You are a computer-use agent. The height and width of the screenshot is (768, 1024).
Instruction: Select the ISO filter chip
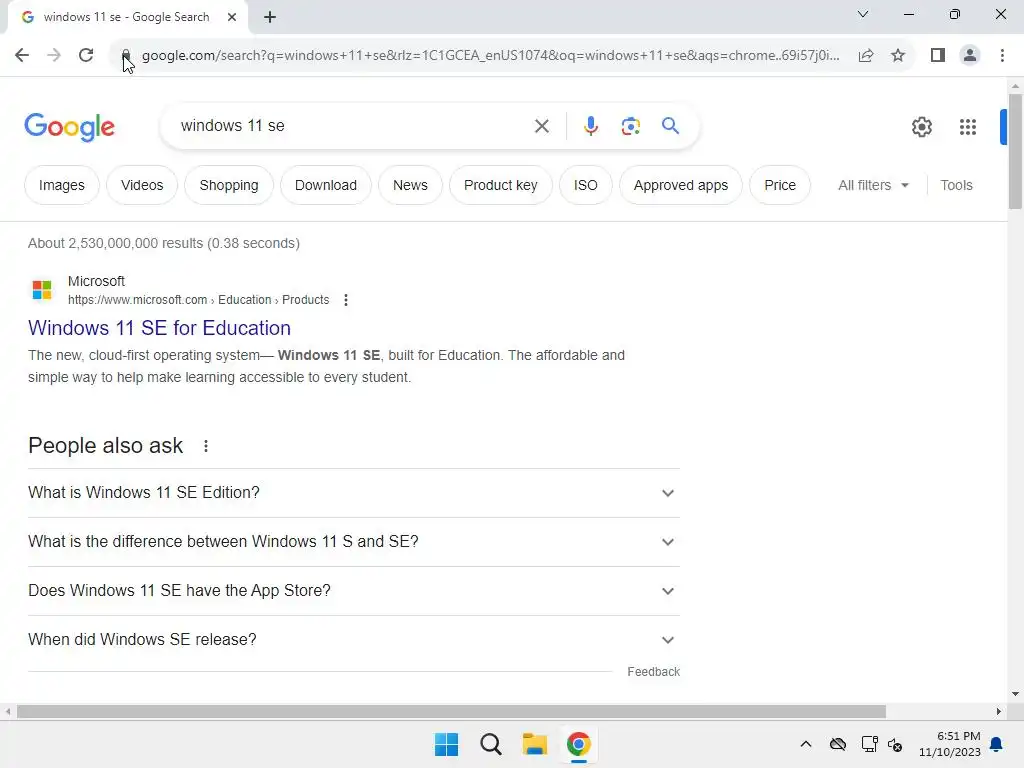pyautogui.click(x=585, y=185)
